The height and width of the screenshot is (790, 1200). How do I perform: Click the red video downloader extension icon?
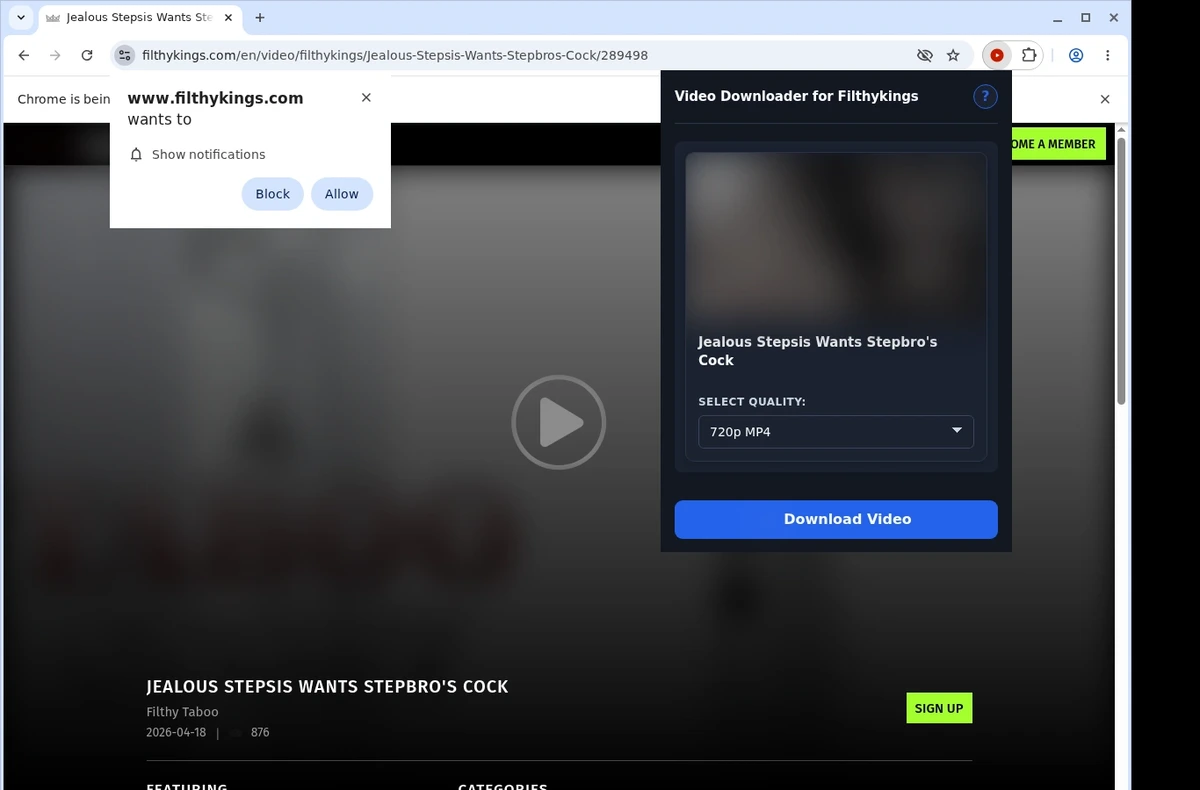pyautogui.click(x=997, y=56)
